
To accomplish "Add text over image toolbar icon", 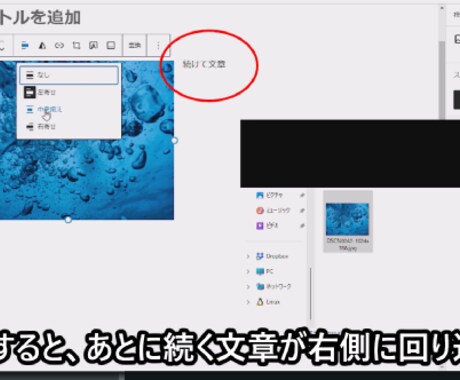I will 94,45.
